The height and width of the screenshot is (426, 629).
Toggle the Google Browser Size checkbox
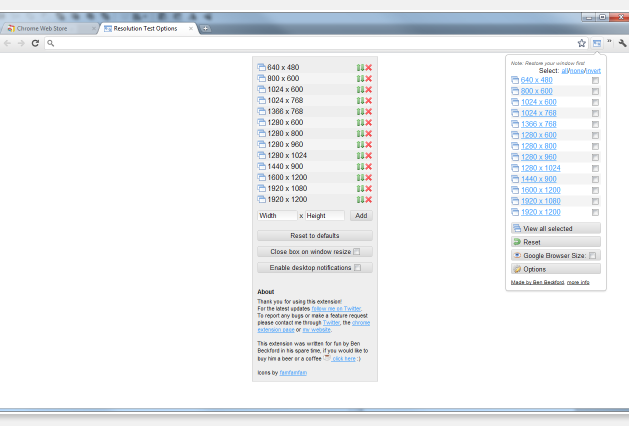point(593,256)
